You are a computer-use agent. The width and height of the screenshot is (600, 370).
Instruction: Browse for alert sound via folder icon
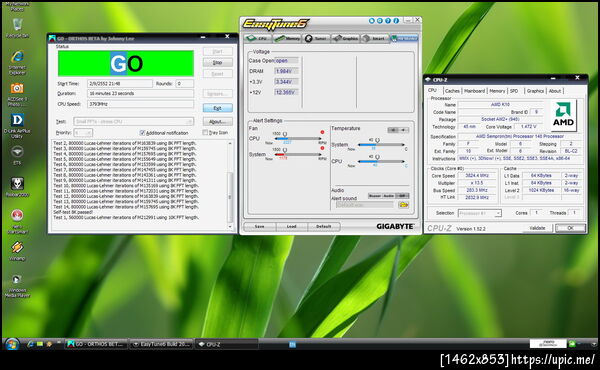403,205
